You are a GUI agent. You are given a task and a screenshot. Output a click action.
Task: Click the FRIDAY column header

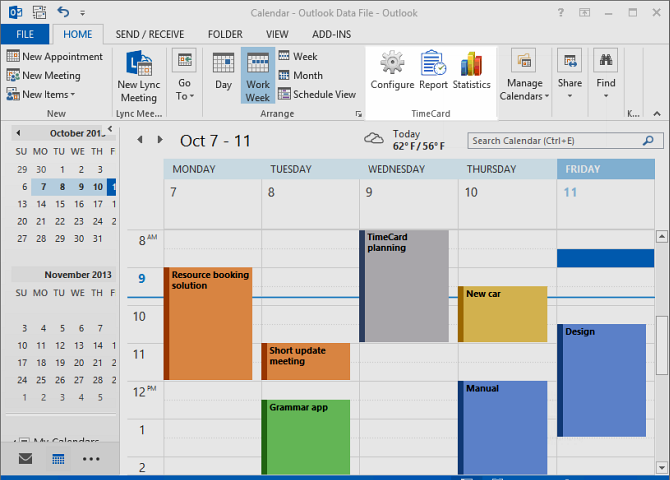click(605, 169)
